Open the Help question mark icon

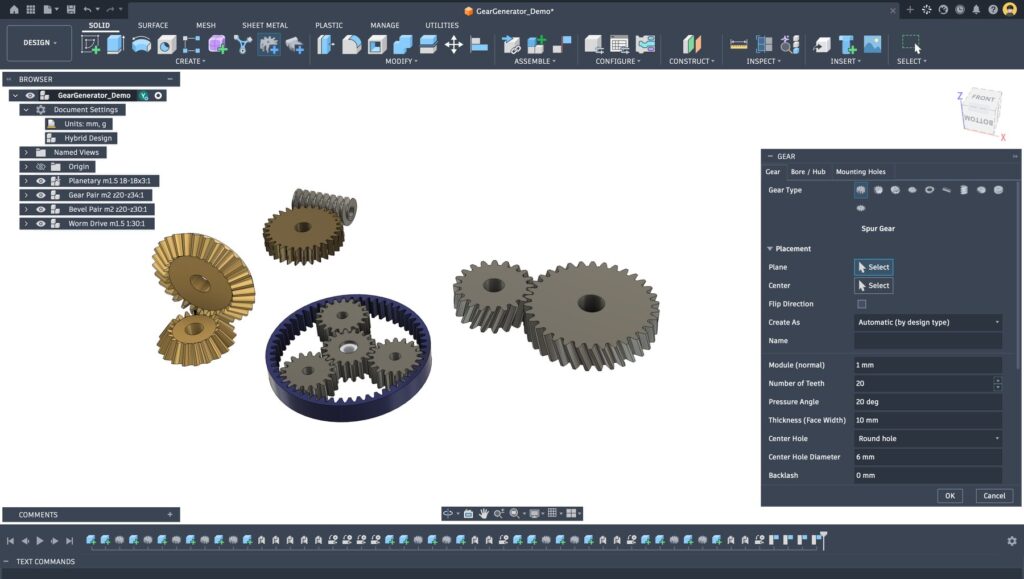[x=993, y=10]
